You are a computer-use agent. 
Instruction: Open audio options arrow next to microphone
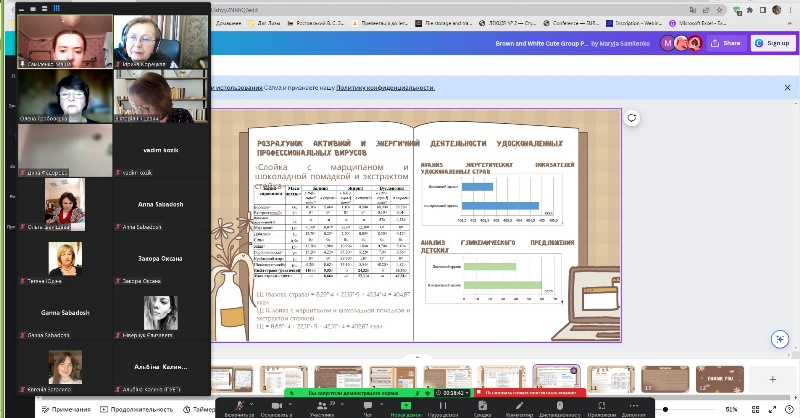click(x=252, y=404)
